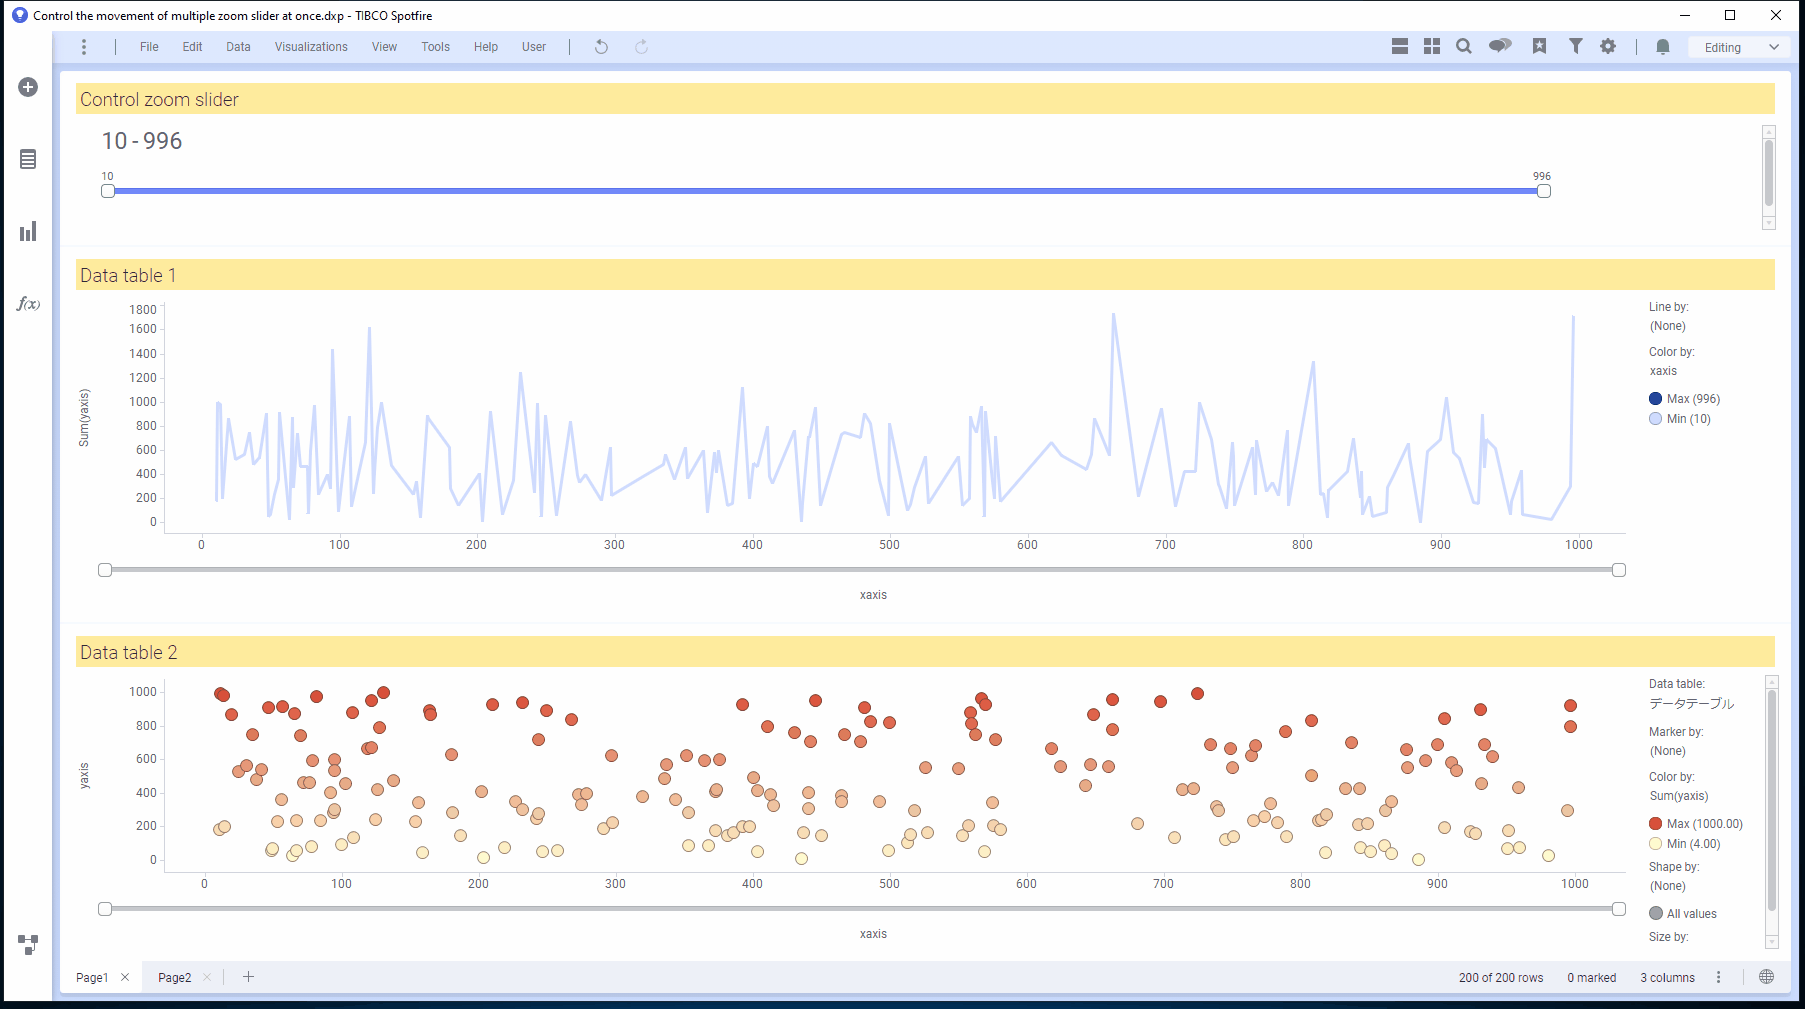Open the bookmarks icon
Screen dimensions: 1805x1009
(1539, 46)
